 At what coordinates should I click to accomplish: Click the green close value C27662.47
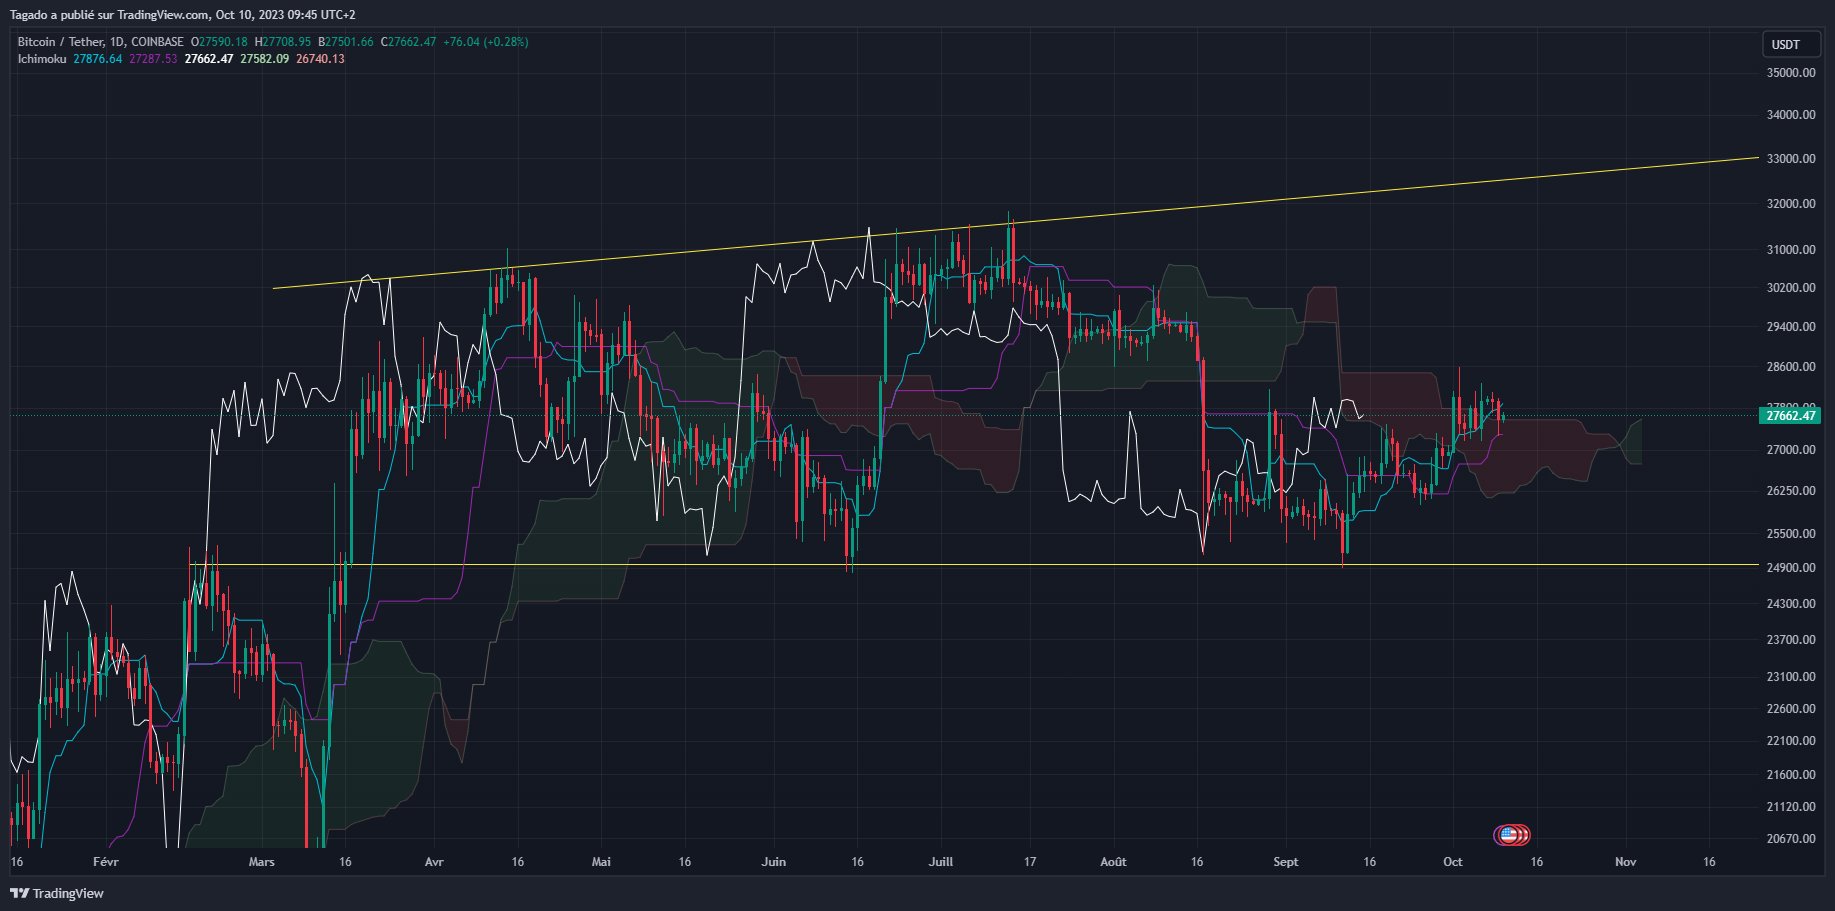[x=406, y=42]
